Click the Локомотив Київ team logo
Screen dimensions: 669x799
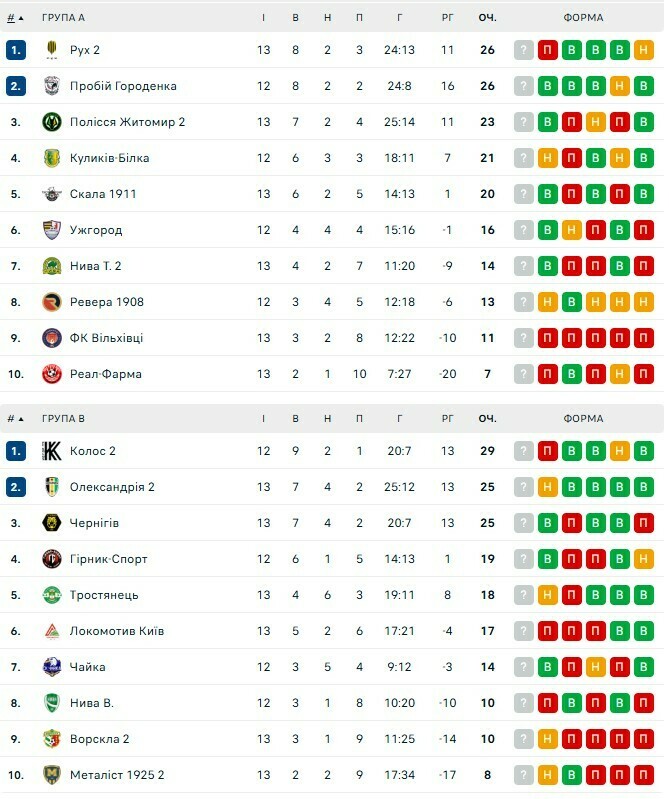click(x=52, y=631)
